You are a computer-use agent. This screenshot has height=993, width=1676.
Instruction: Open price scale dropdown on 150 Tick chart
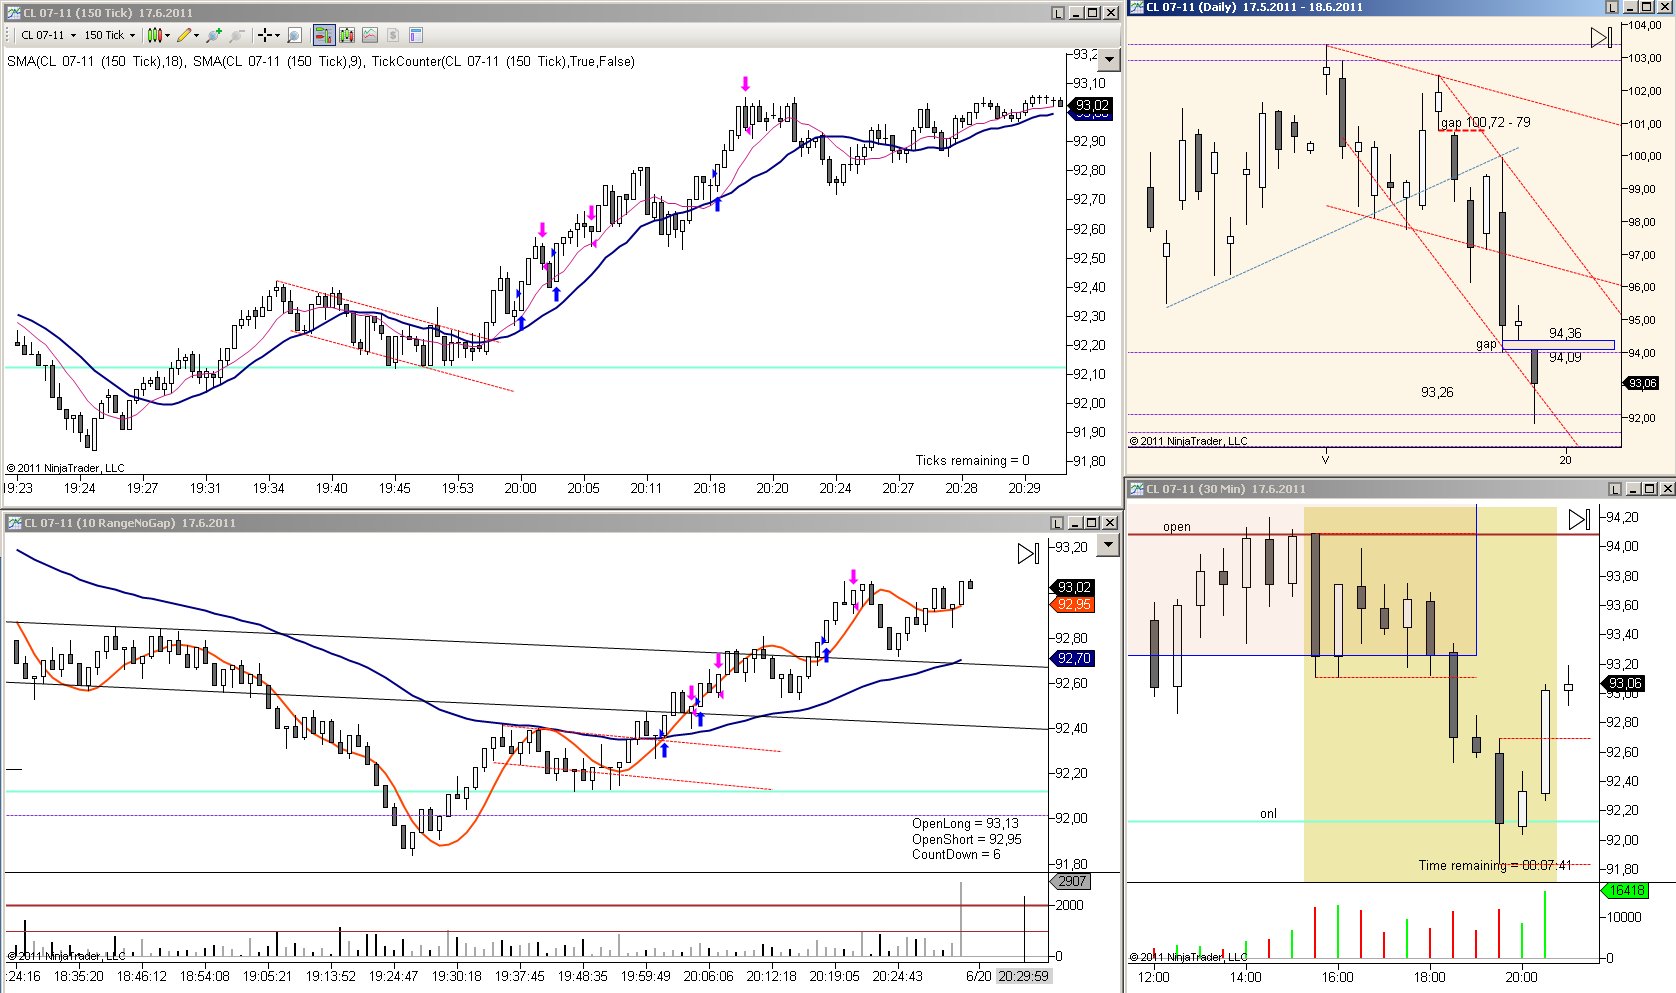pyautogui.click(x=1108, y=60)
